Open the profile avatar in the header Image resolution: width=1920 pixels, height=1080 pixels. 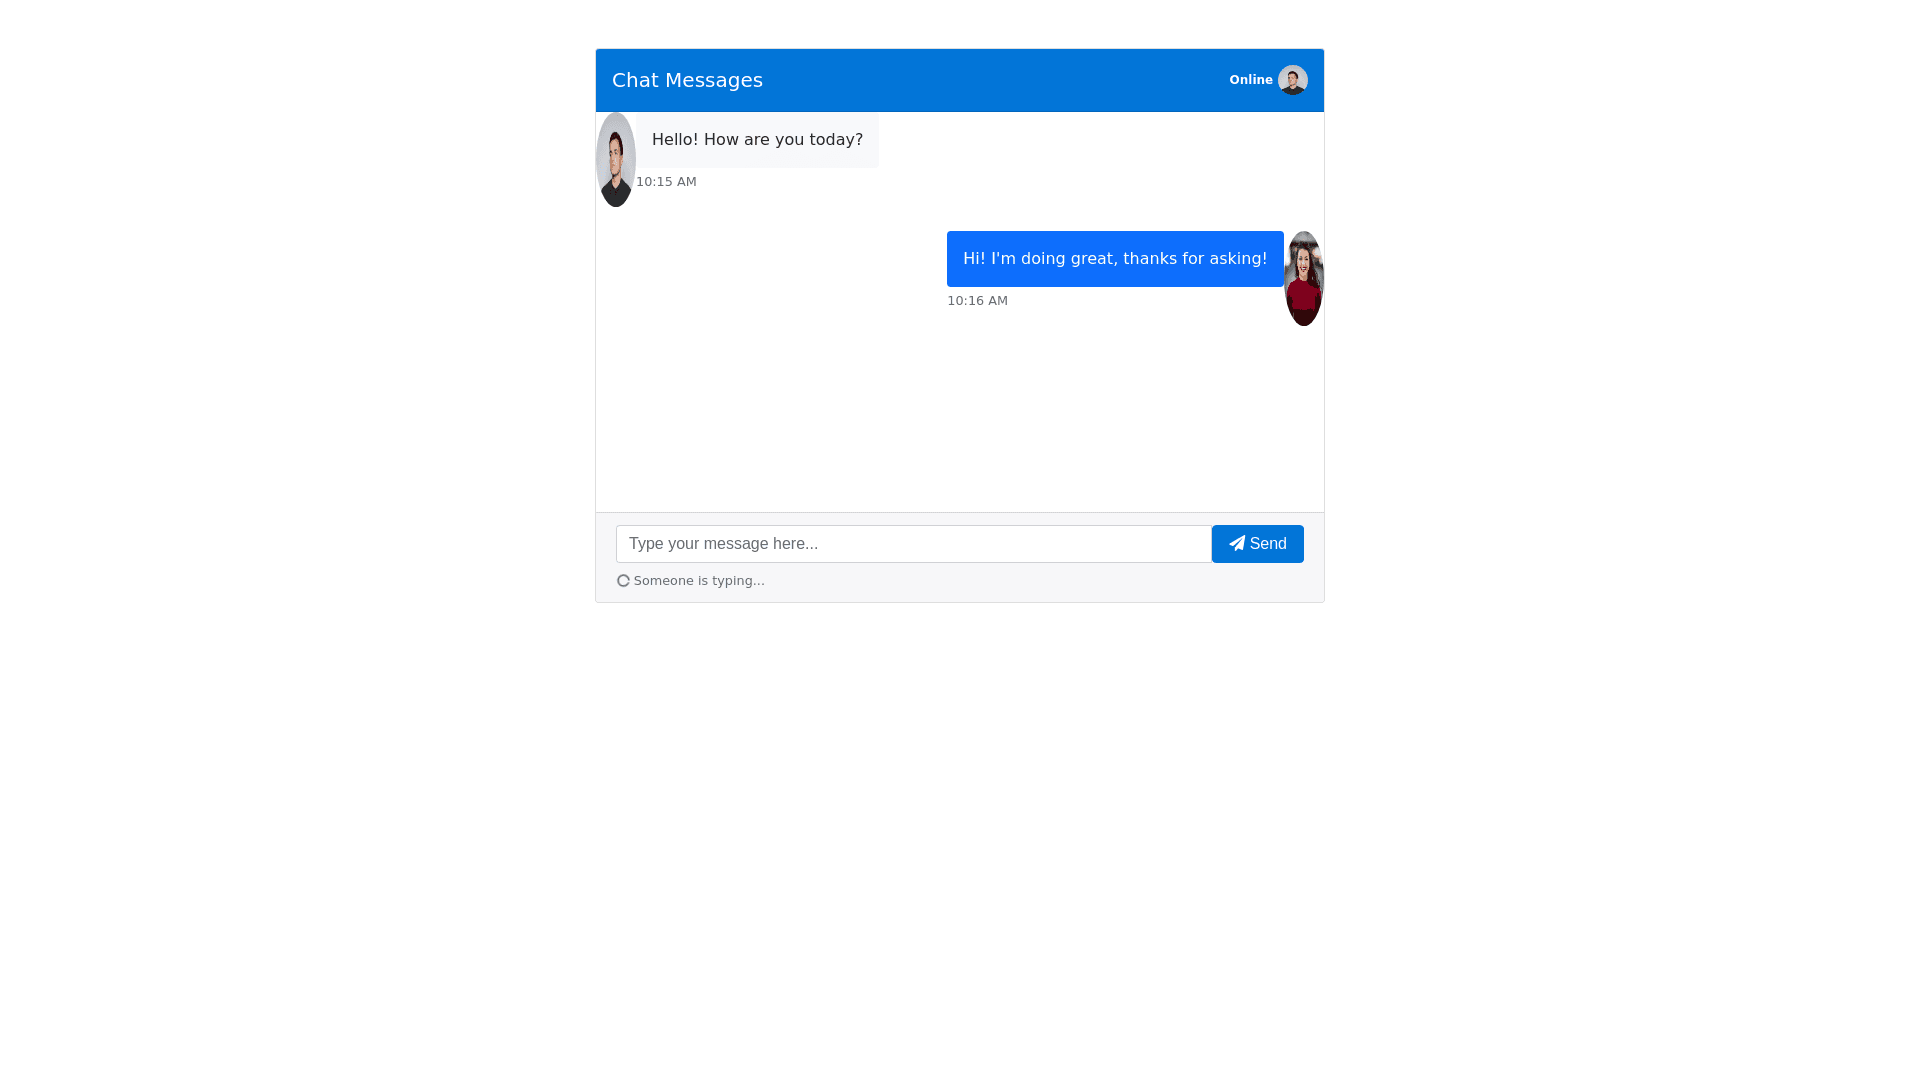[1293, 80]
